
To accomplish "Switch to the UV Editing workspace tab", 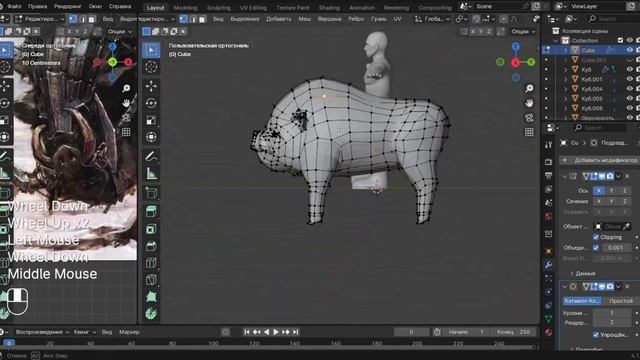I will pyautogui.click(x=253, y=7).
